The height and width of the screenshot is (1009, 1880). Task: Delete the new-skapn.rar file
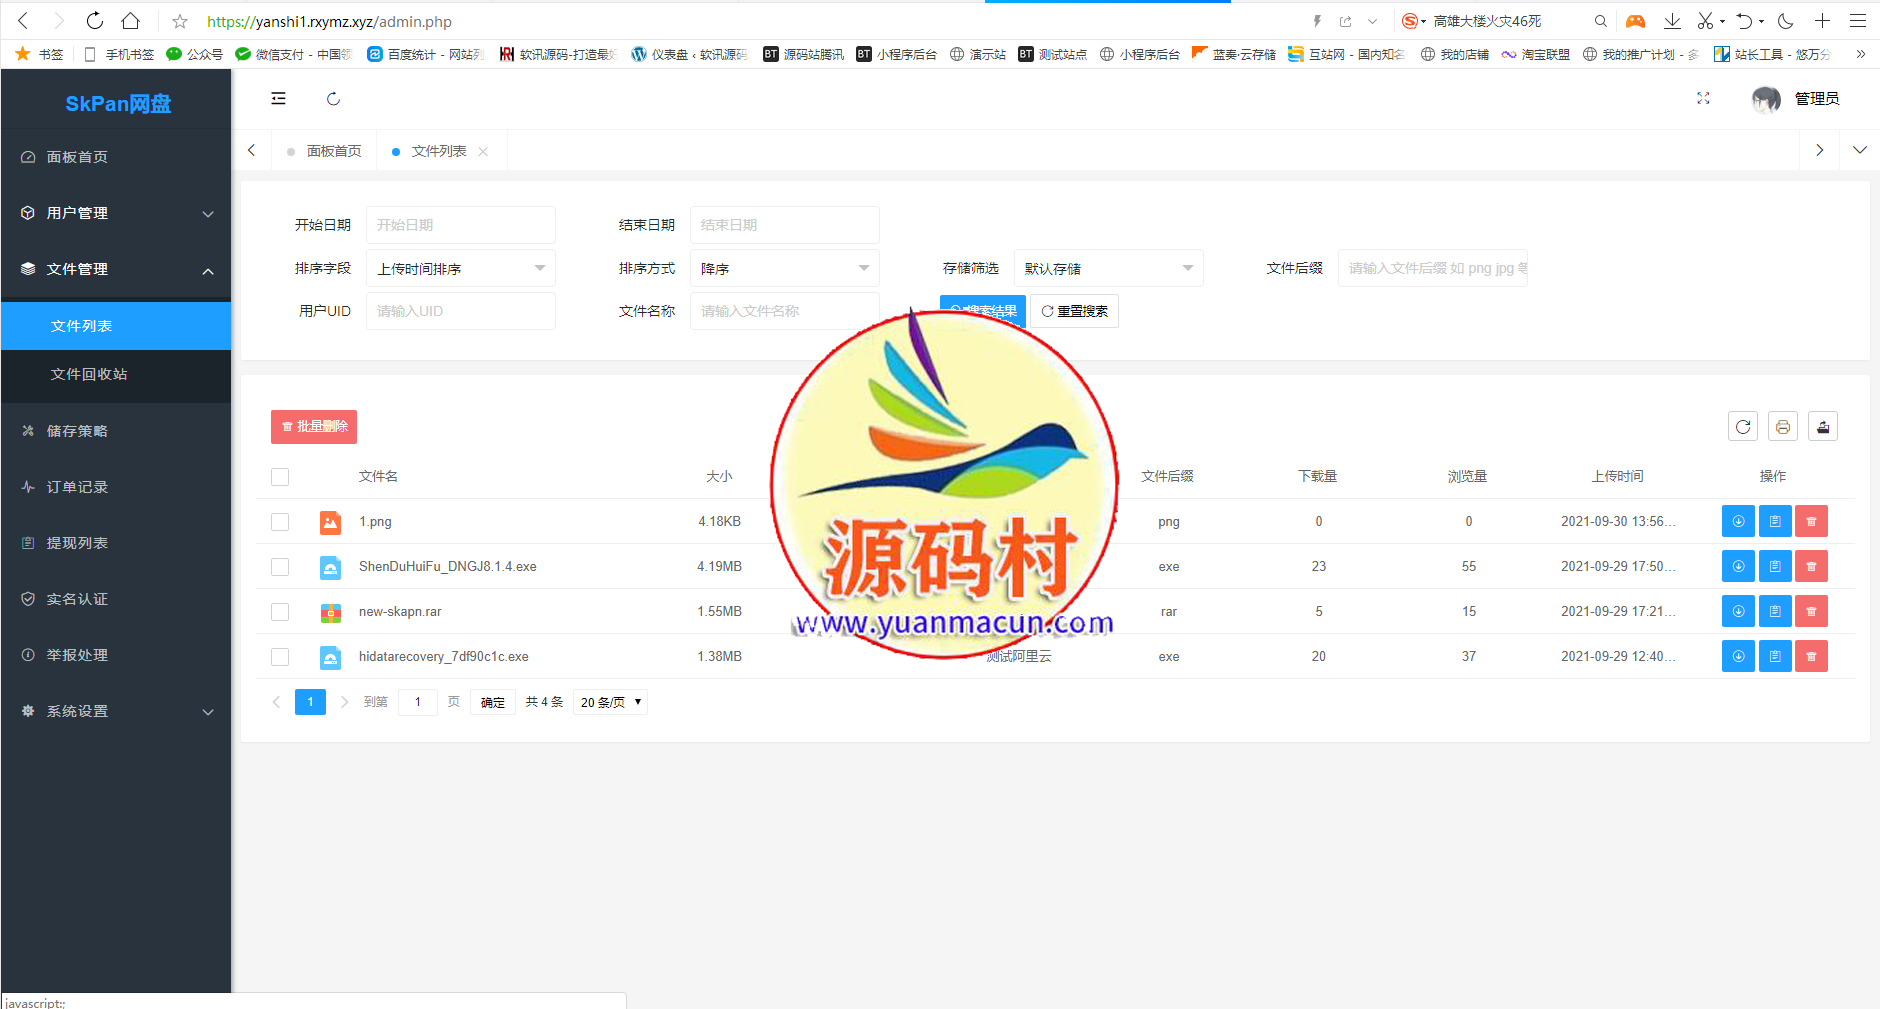1811,611
